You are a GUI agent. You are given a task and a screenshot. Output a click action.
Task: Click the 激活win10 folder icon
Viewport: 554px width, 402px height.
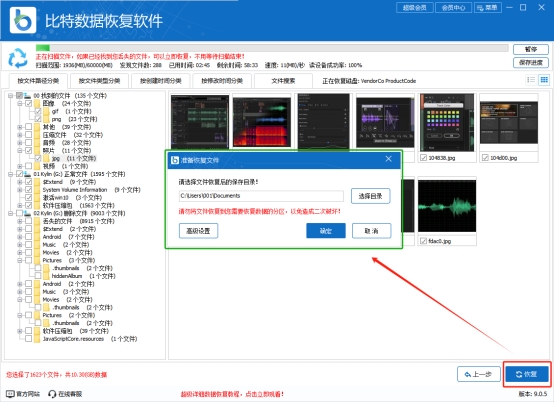coord(37,197)
